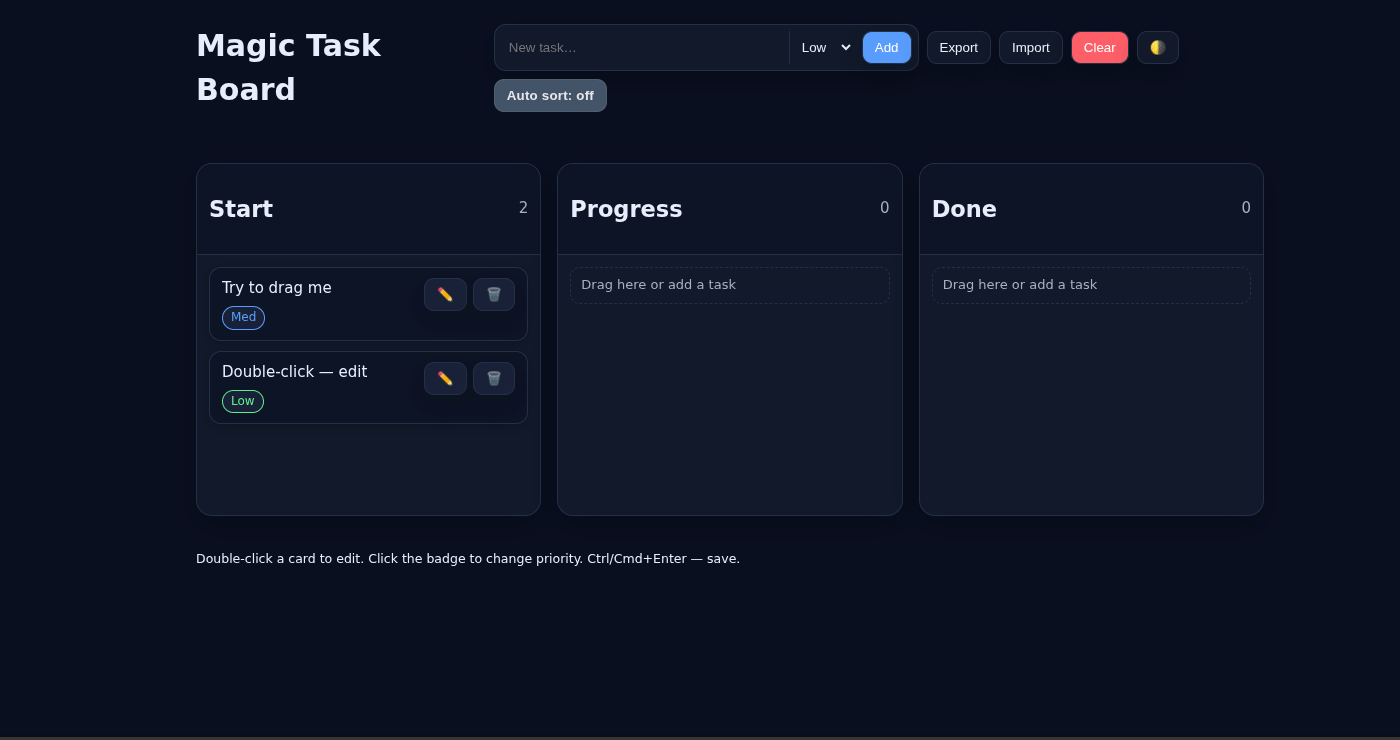Trash the 'Double-click — edit' task
Viewport: 1400px width, 740px height.
(494, 379)
